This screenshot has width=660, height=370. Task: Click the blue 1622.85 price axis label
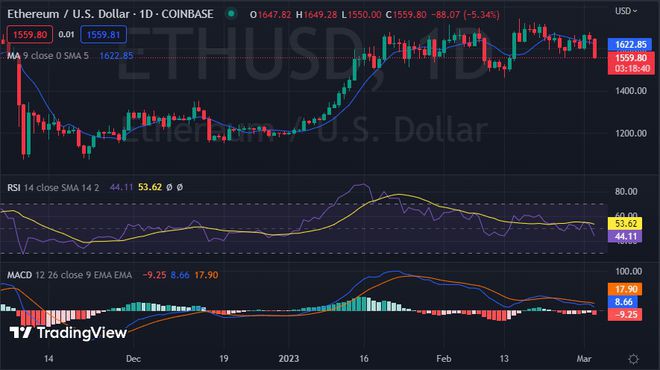[x=630, y=44]
